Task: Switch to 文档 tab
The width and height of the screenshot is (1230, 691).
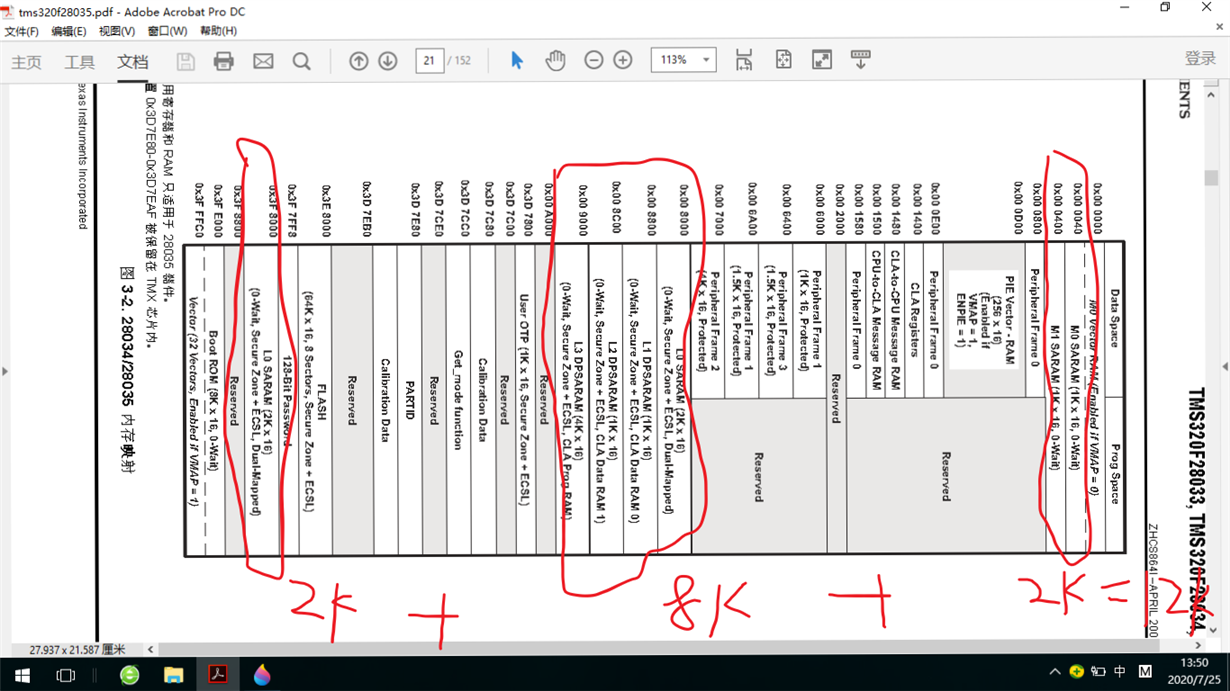Action: click(133, 62)
